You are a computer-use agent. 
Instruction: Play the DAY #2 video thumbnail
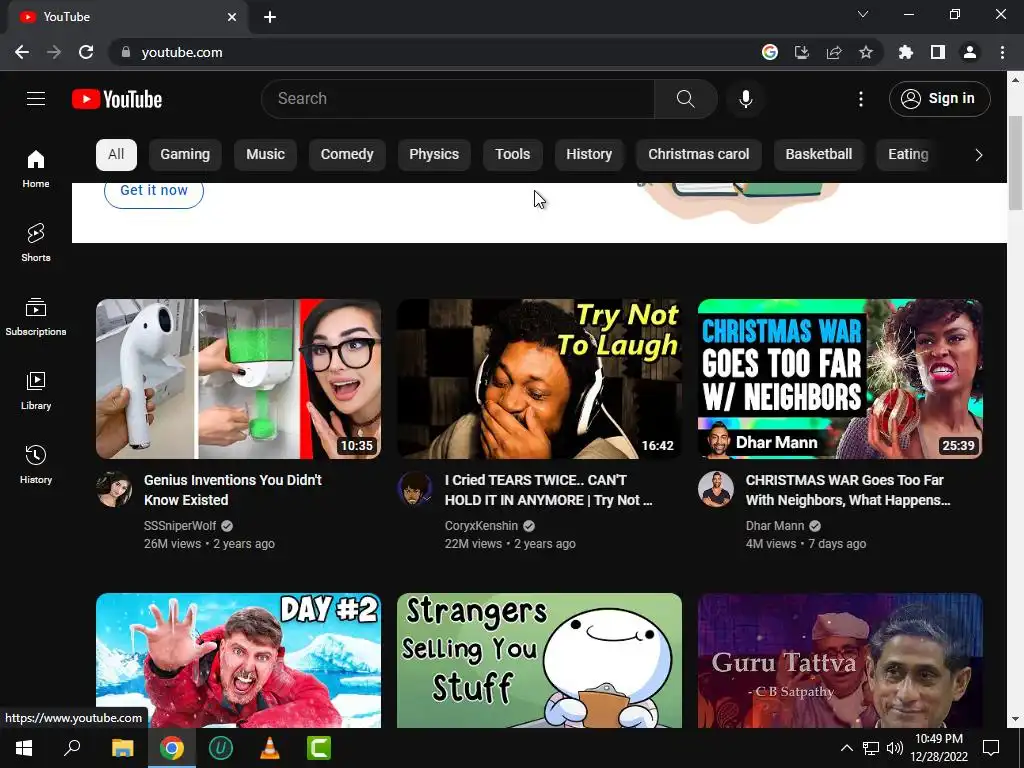(238, 660)
